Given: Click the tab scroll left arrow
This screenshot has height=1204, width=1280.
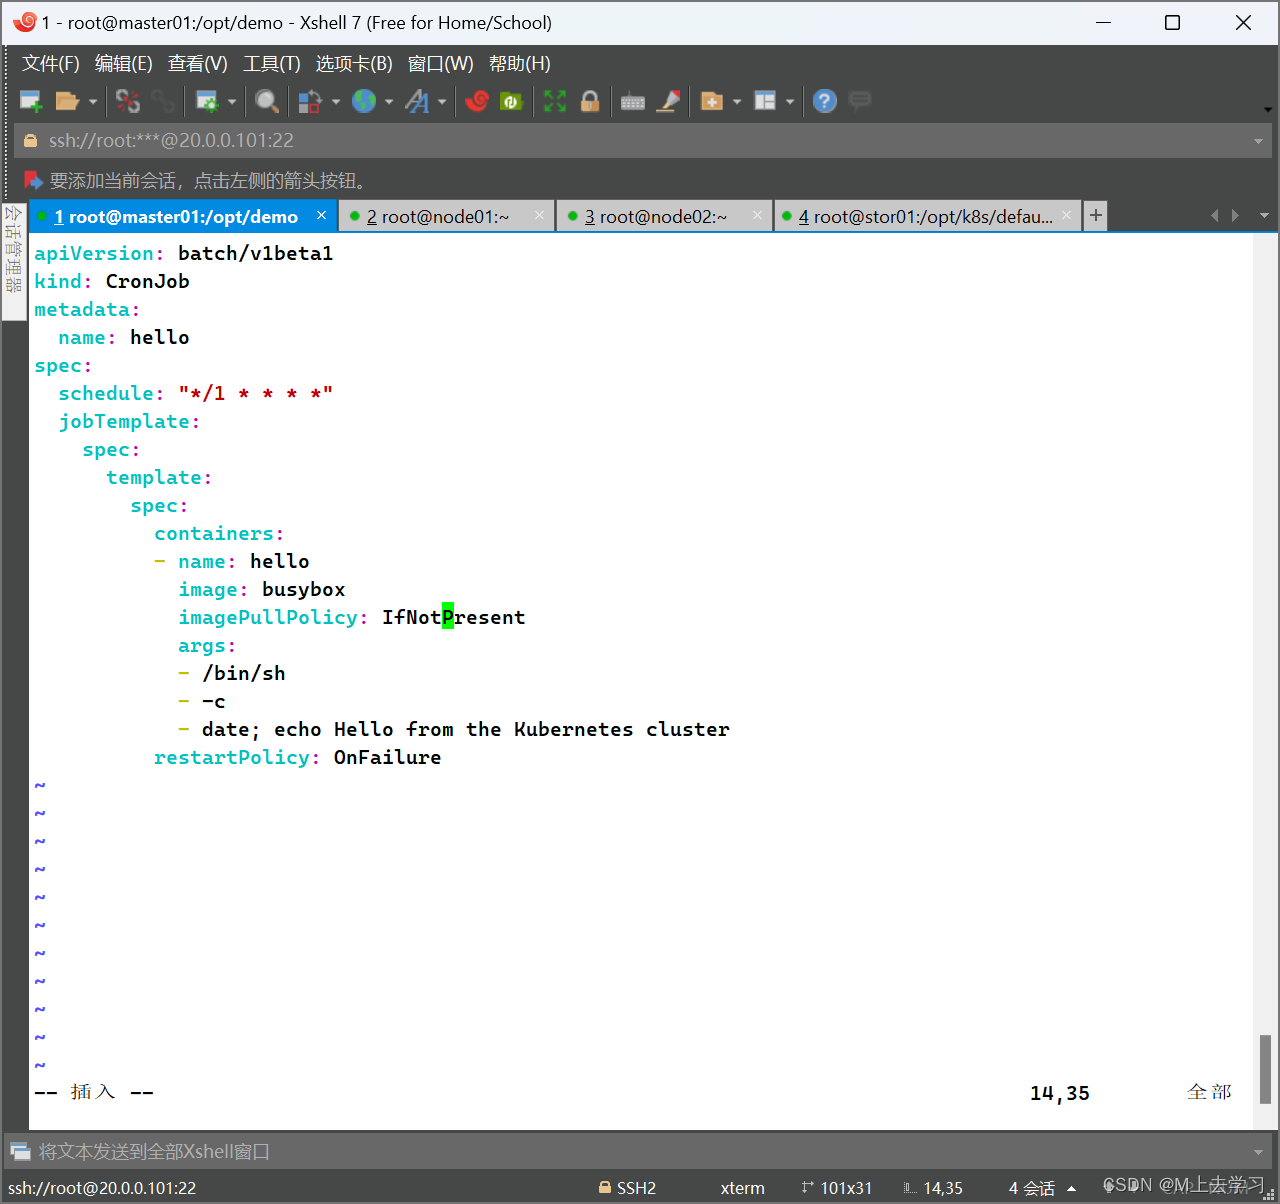Looking at the screenshot, I should pos(1215,216).
